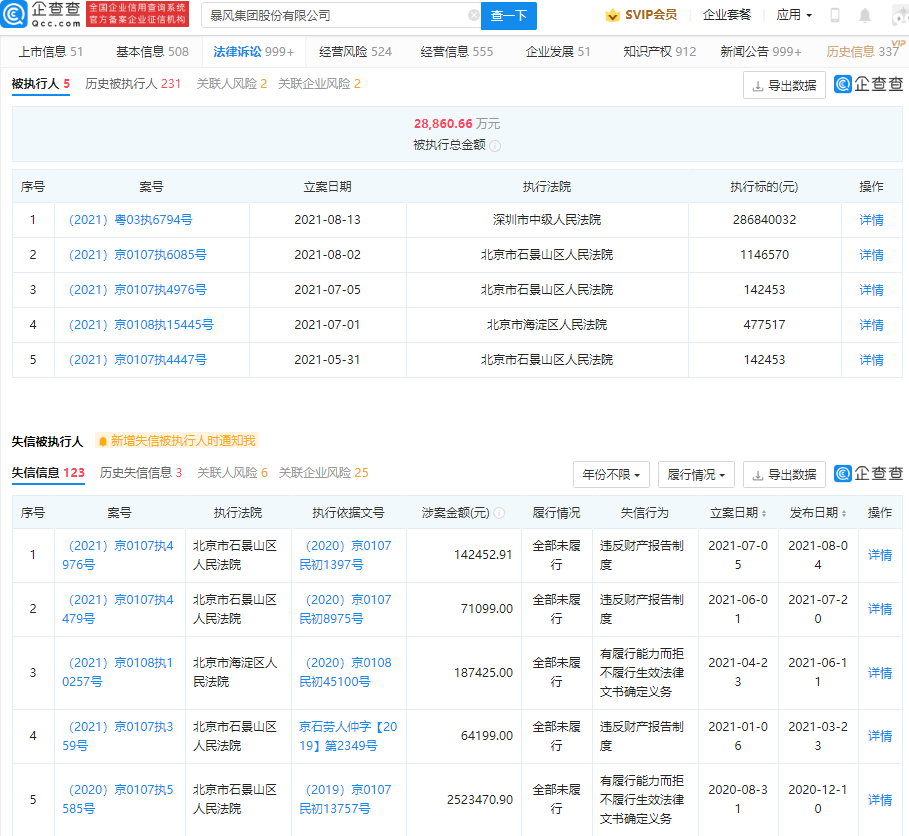
Task: Click 导出数据 button above 被执行人 table
Action: coord(784,86)
